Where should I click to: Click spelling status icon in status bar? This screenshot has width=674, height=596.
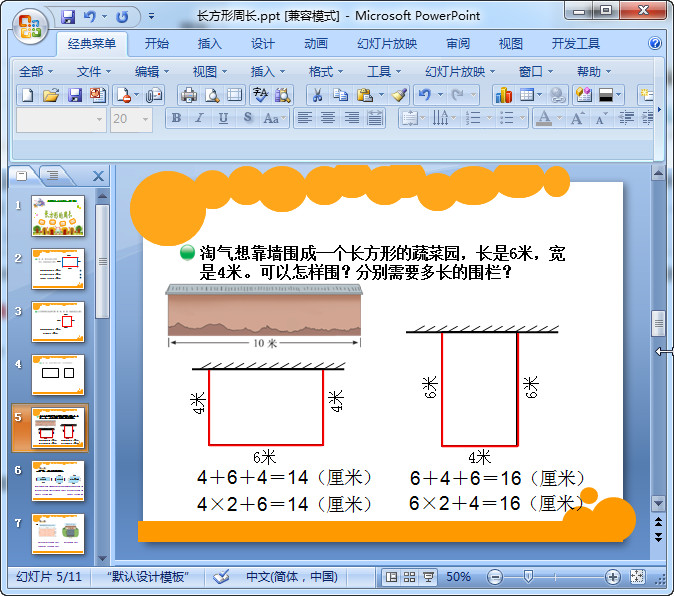tap(221, 577)
